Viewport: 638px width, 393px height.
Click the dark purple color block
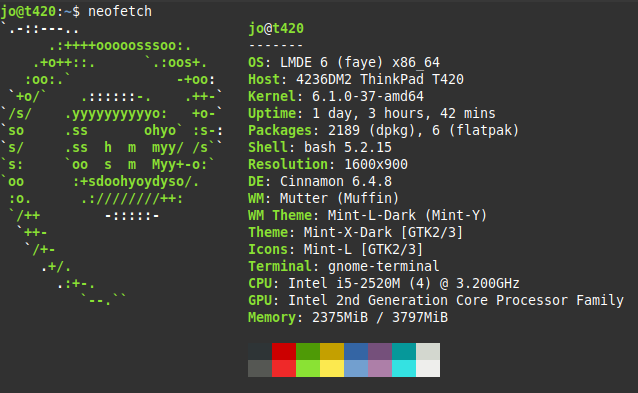click(x=380, y=352)
